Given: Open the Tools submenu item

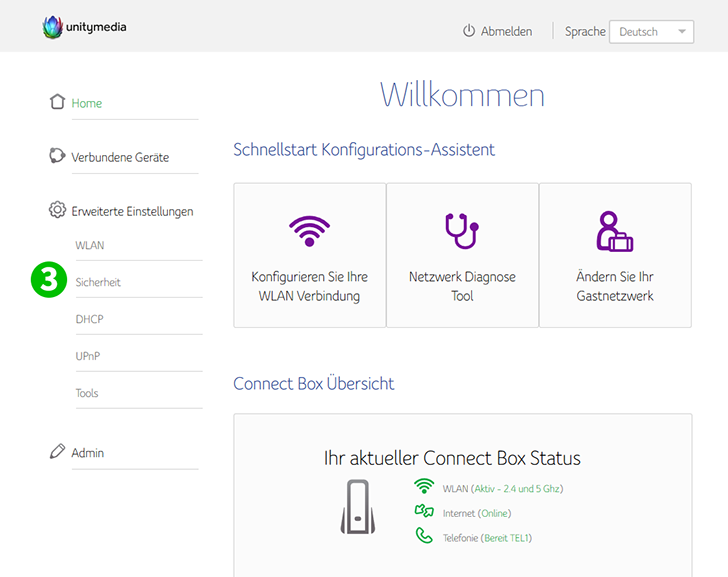Looking at the screenshot, I should [87, 393].
